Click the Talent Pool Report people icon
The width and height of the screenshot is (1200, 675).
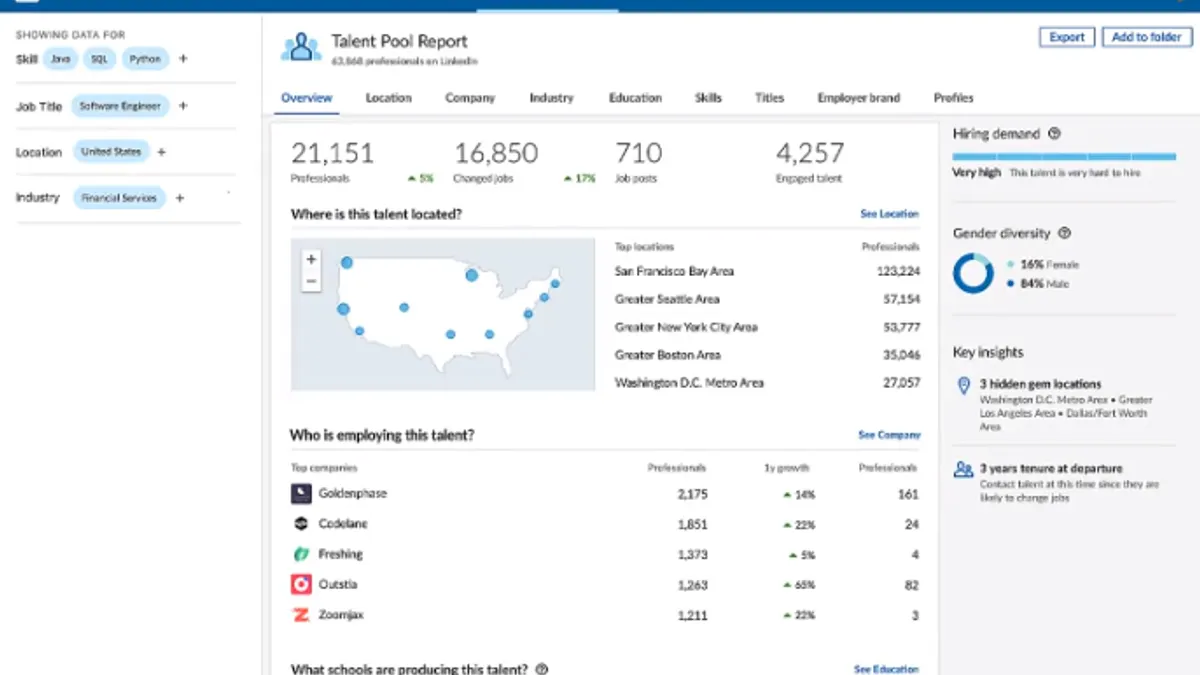pyautogui.click(x=301, y=47)
